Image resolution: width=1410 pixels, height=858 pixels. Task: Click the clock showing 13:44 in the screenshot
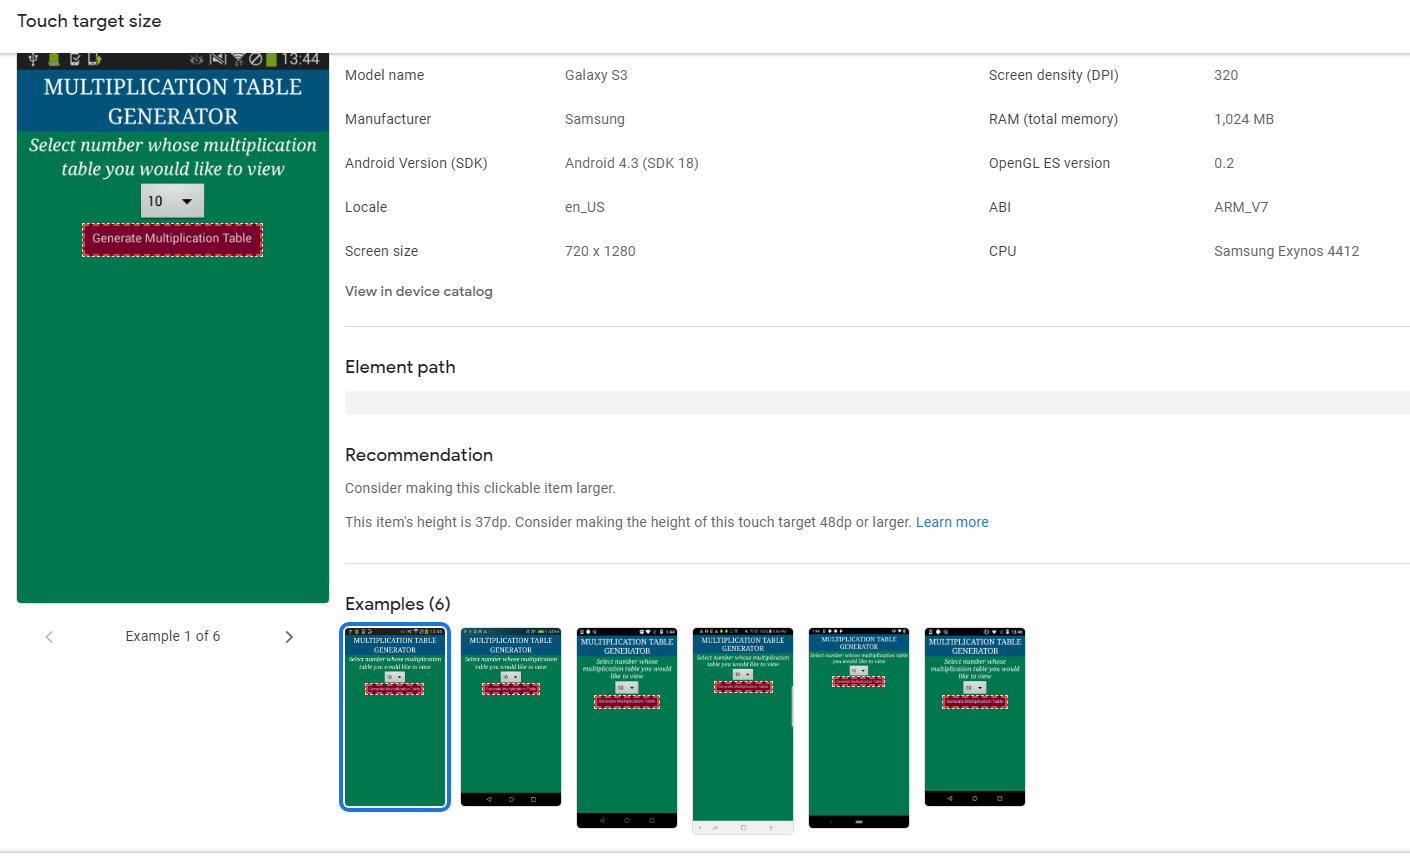(x=301, y=59)
